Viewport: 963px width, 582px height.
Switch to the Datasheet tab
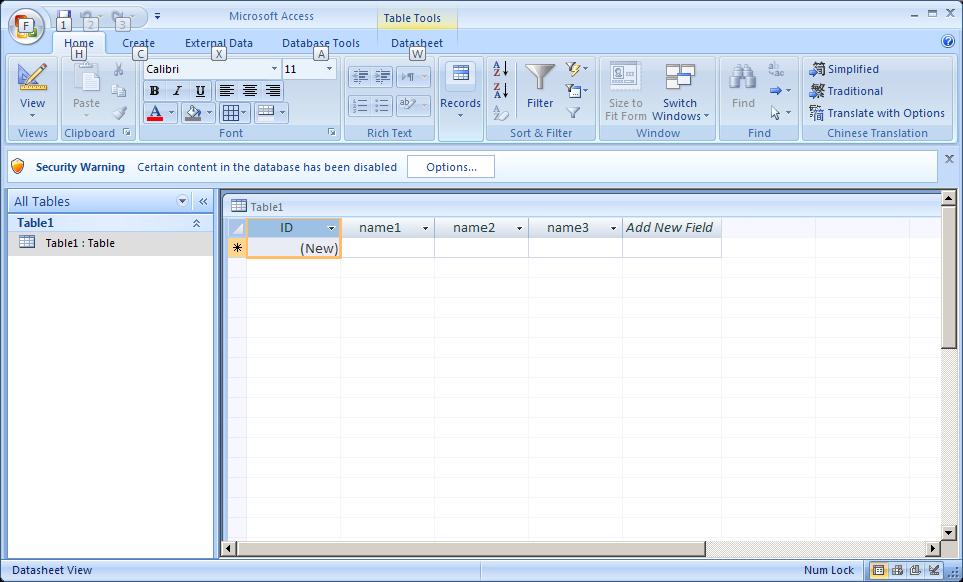tap(417, 43)
